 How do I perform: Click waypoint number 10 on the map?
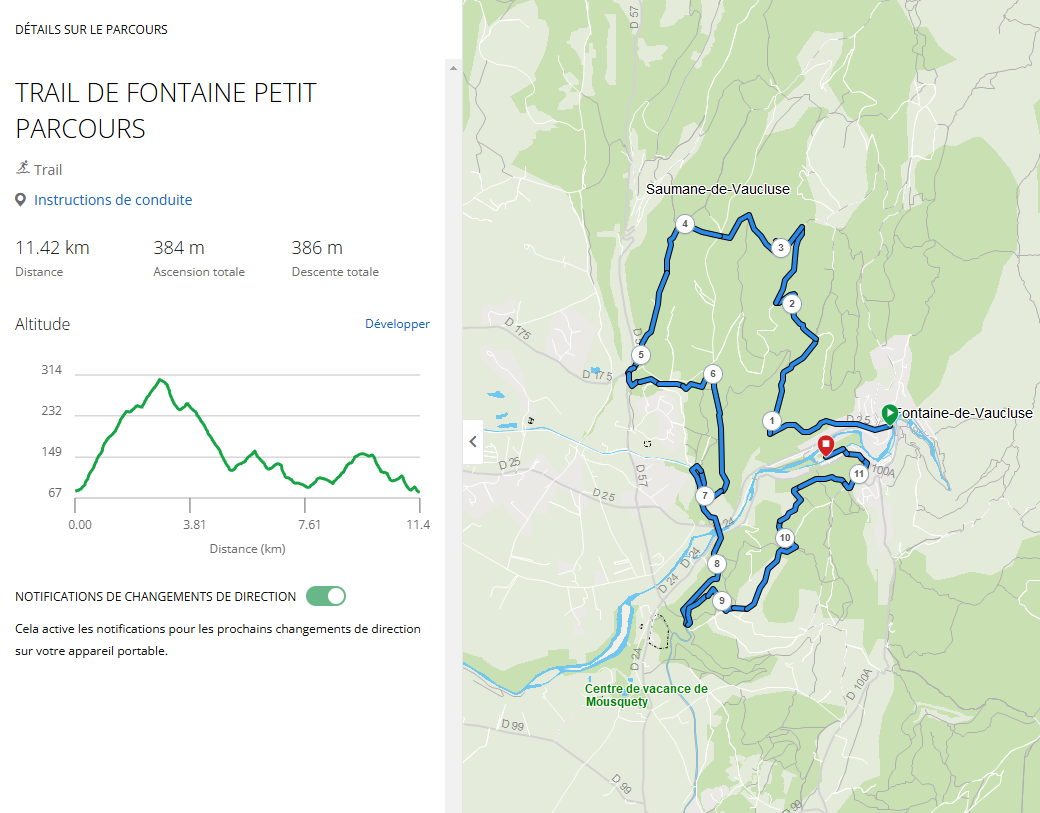click(785, 538)
